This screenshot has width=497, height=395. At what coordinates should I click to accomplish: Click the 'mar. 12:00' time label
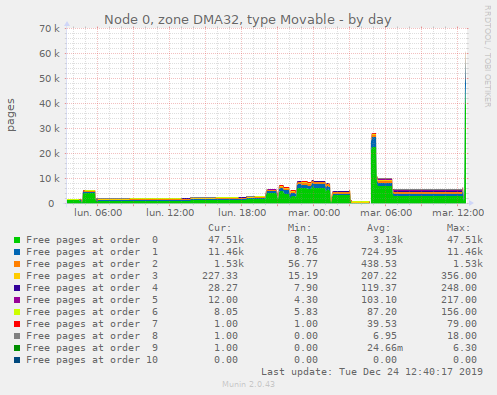pyautogui.click(x=458, y=213)
